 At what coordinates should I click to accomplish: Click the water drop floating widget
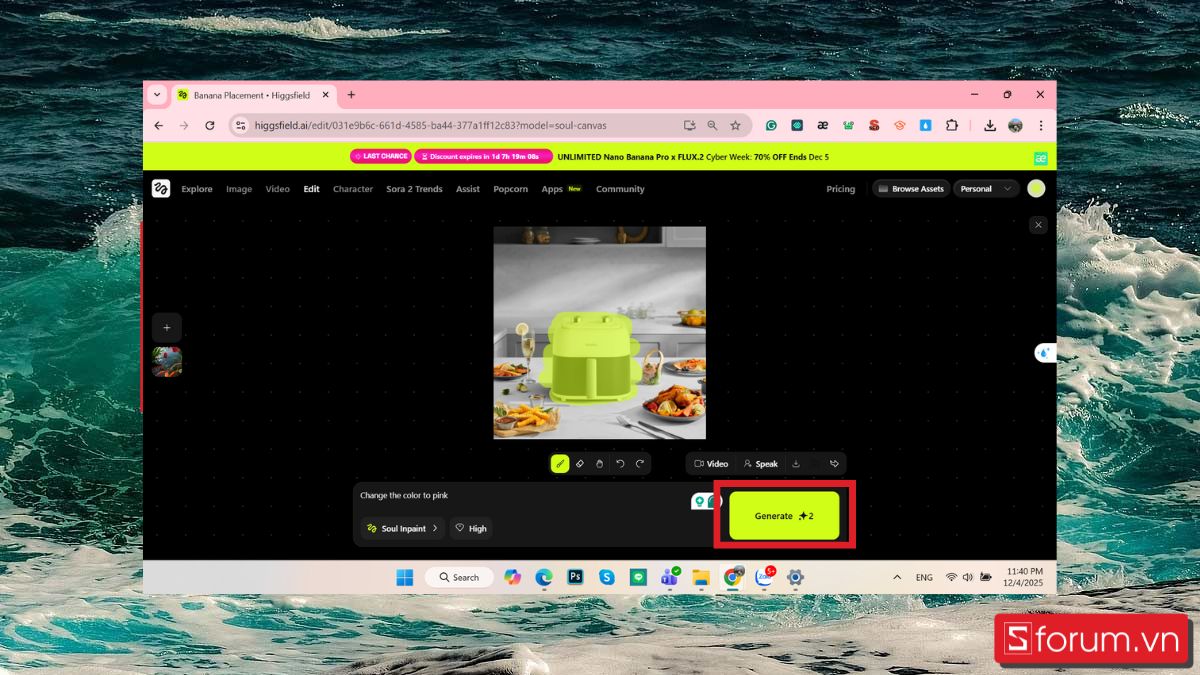tap(1045, 352)
